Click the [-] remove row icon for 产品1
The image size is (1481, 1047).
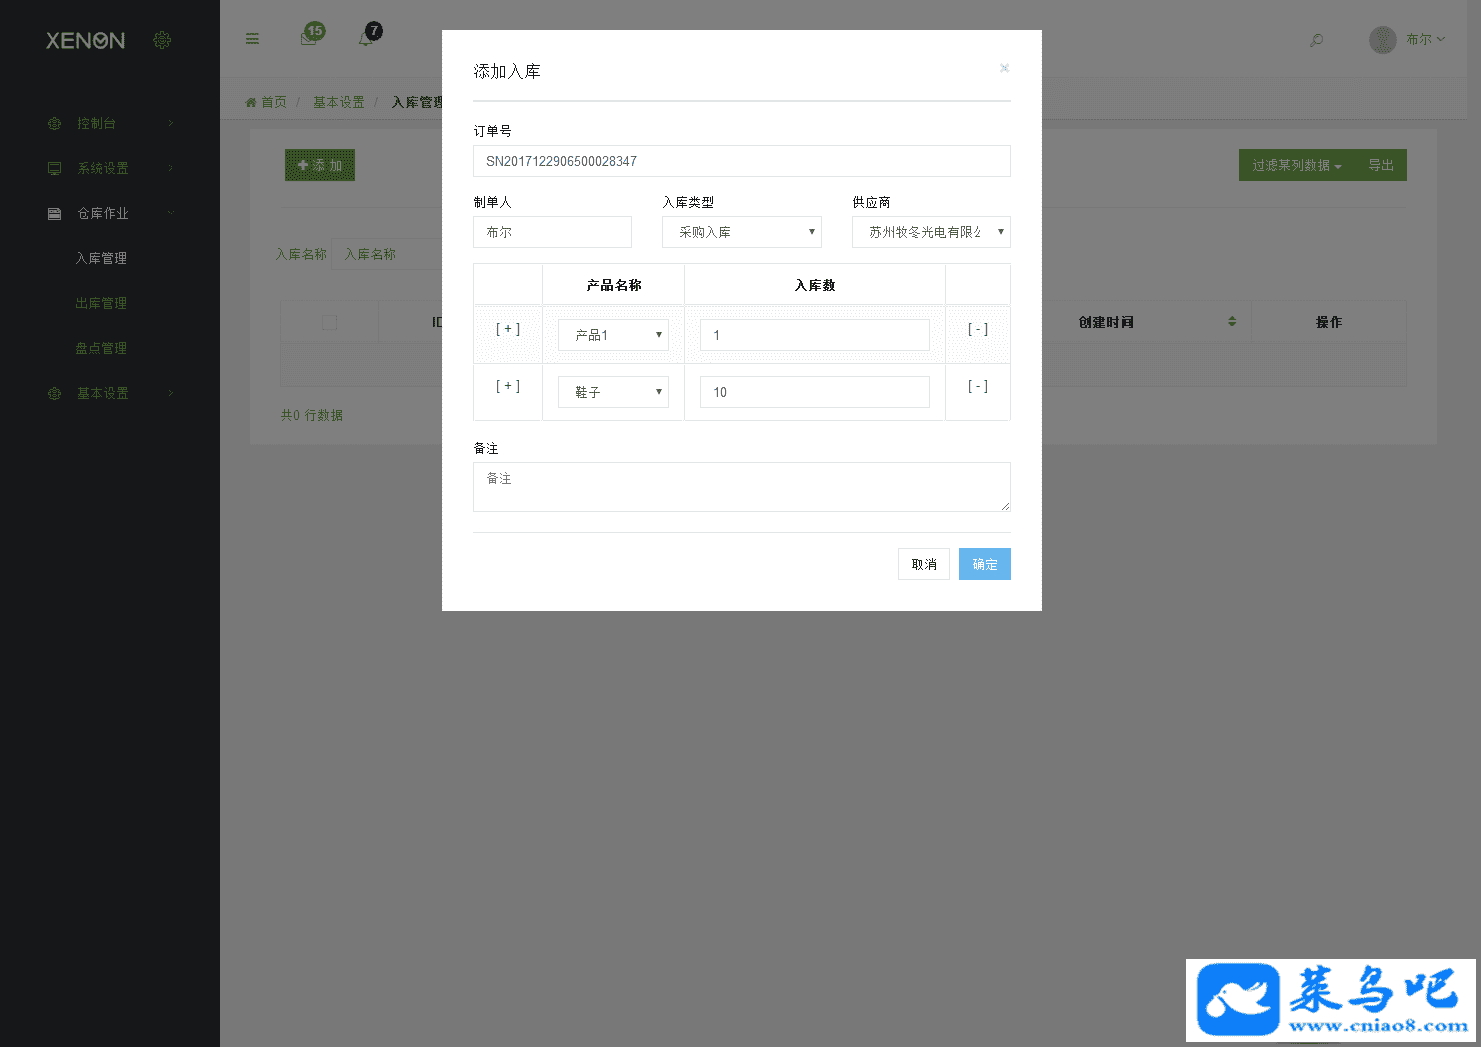[x=978, y=329]
